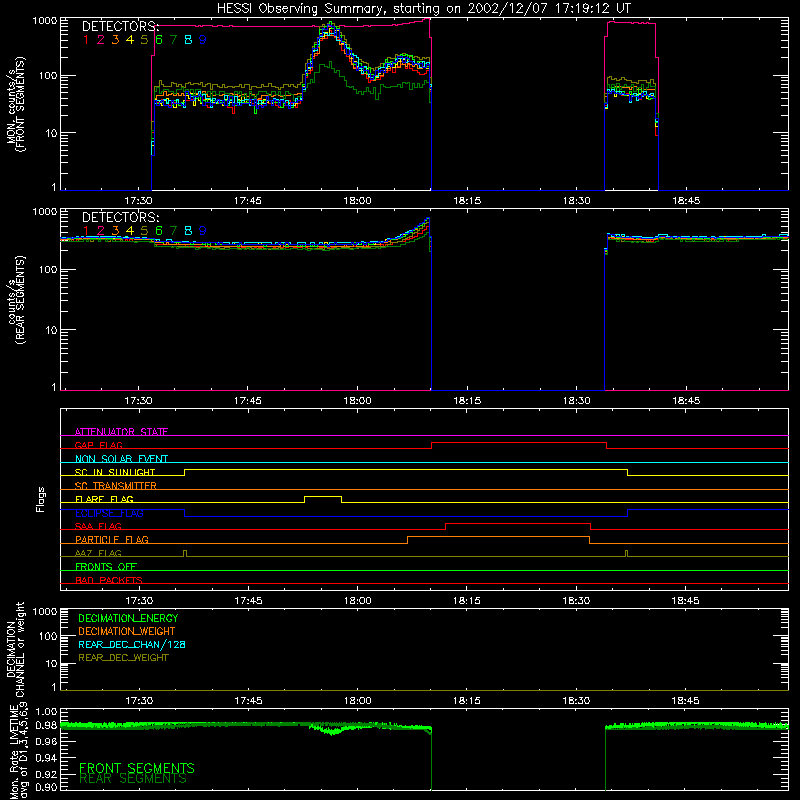This screenshot has width=800, height=800.
Task: Click blue detector 9 in front segments legend
Action: click(x=203, y=40)
